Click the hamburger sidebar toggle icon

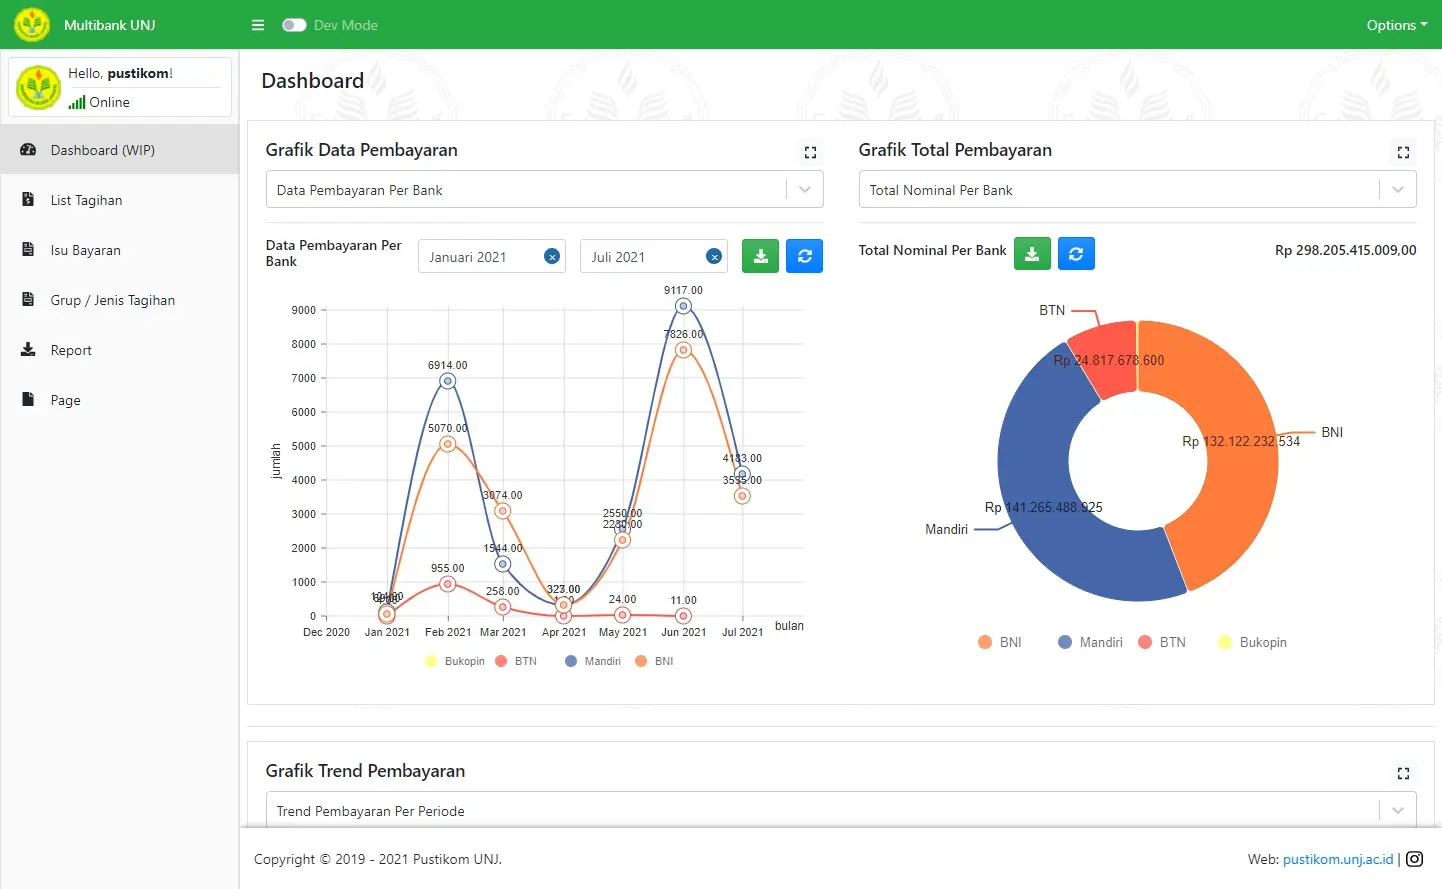click(258, 25)
